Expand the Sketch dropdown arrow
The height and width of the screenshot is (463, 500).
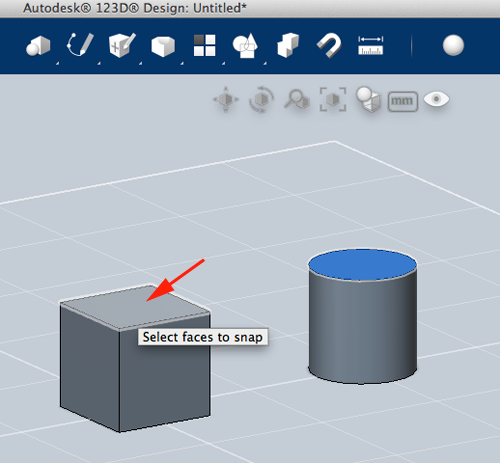click(x=99, y=63)
